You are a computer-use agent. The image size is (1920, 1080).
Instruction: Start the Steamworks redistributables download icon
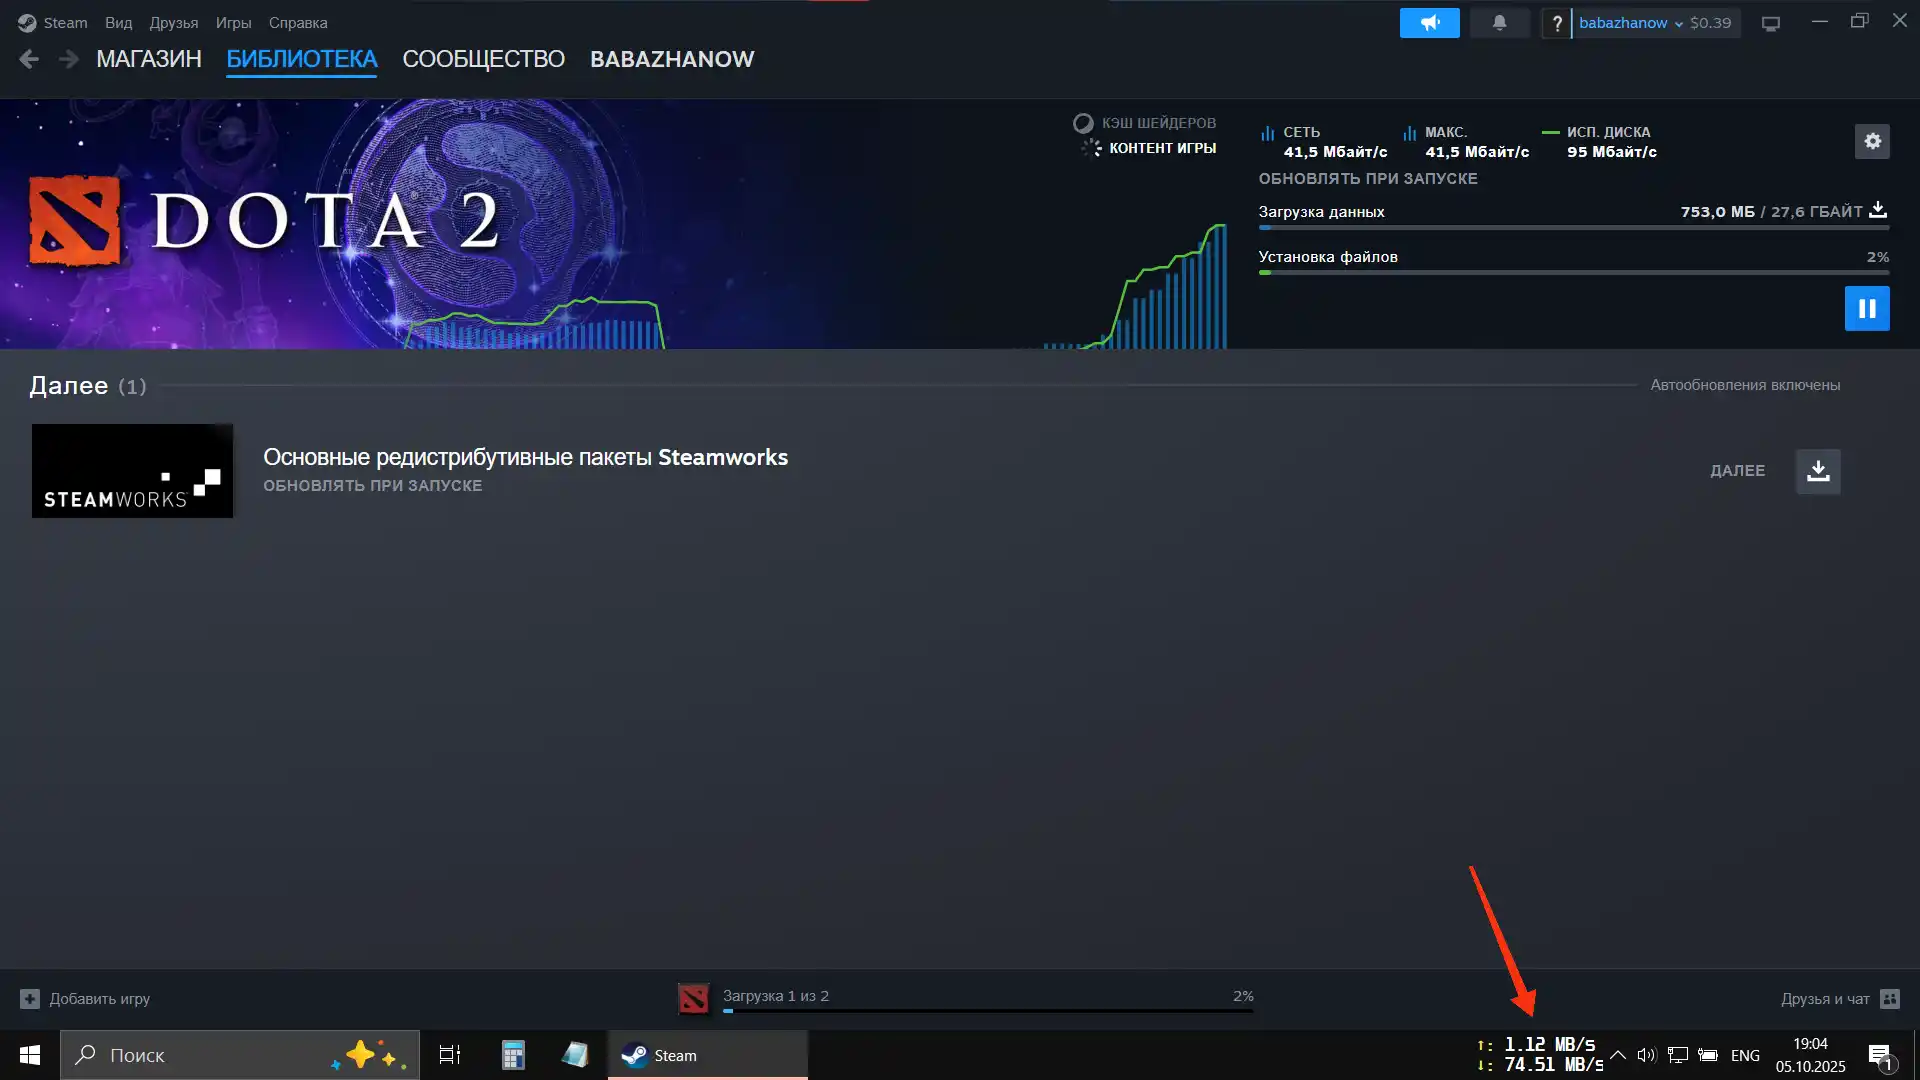[1817, 471]
